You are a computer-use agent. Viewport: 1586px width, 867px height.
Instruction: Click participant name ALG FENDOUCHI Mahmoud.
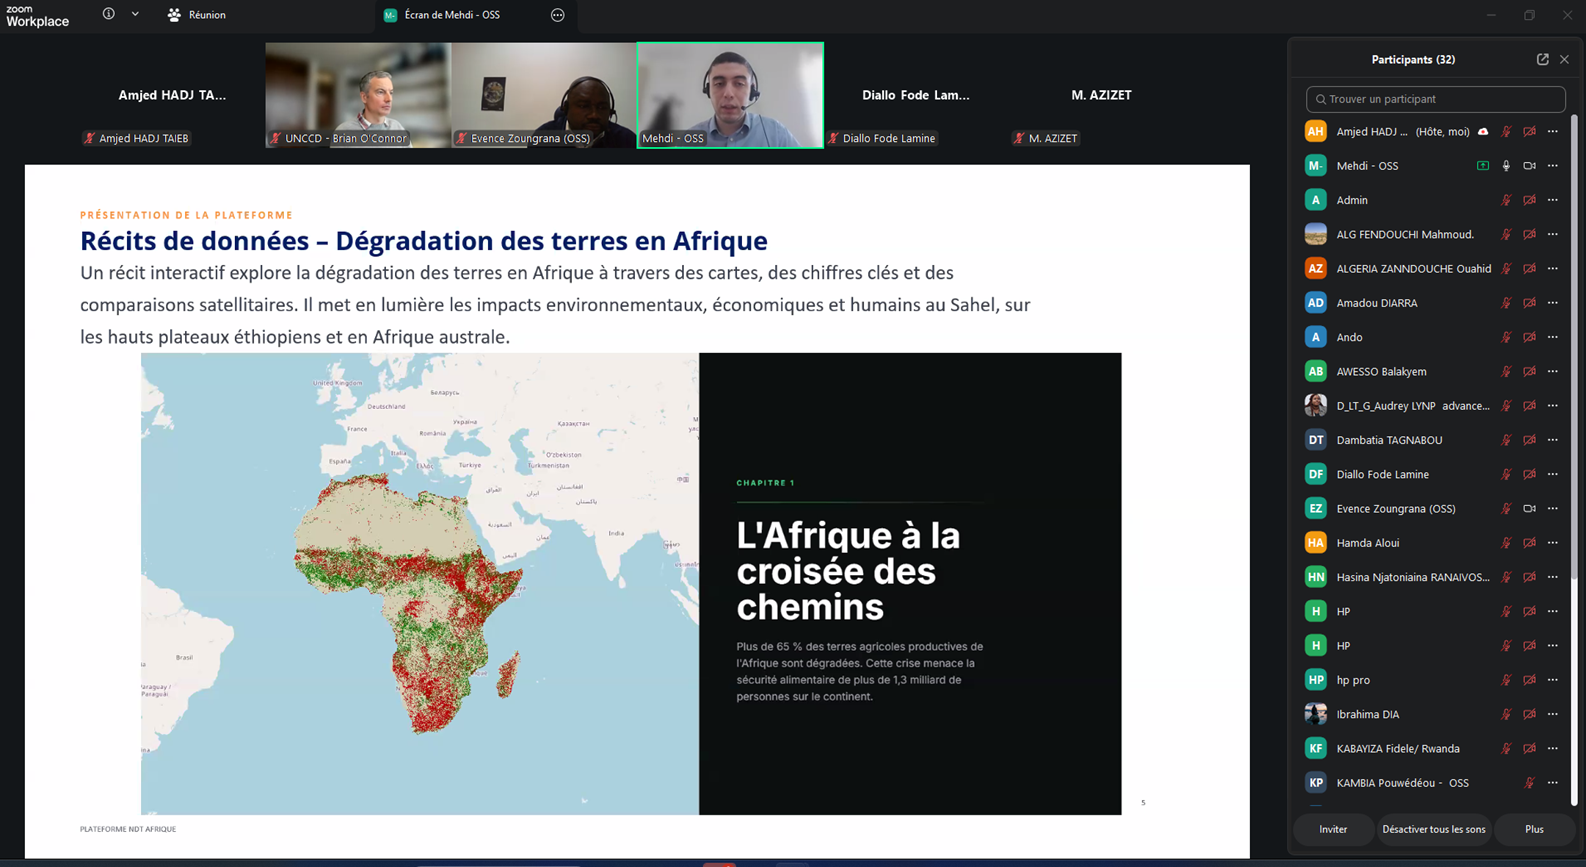tap(1405, 234)
